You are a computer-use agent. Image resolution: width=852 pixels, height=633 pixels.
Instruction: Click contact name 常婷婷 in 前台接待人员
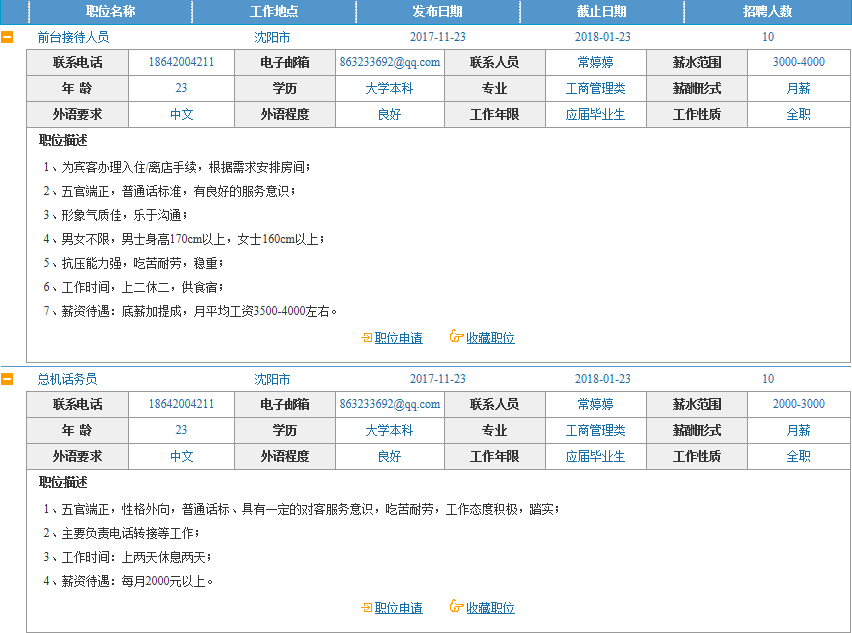pyautogui.click(x=596, y=62)
